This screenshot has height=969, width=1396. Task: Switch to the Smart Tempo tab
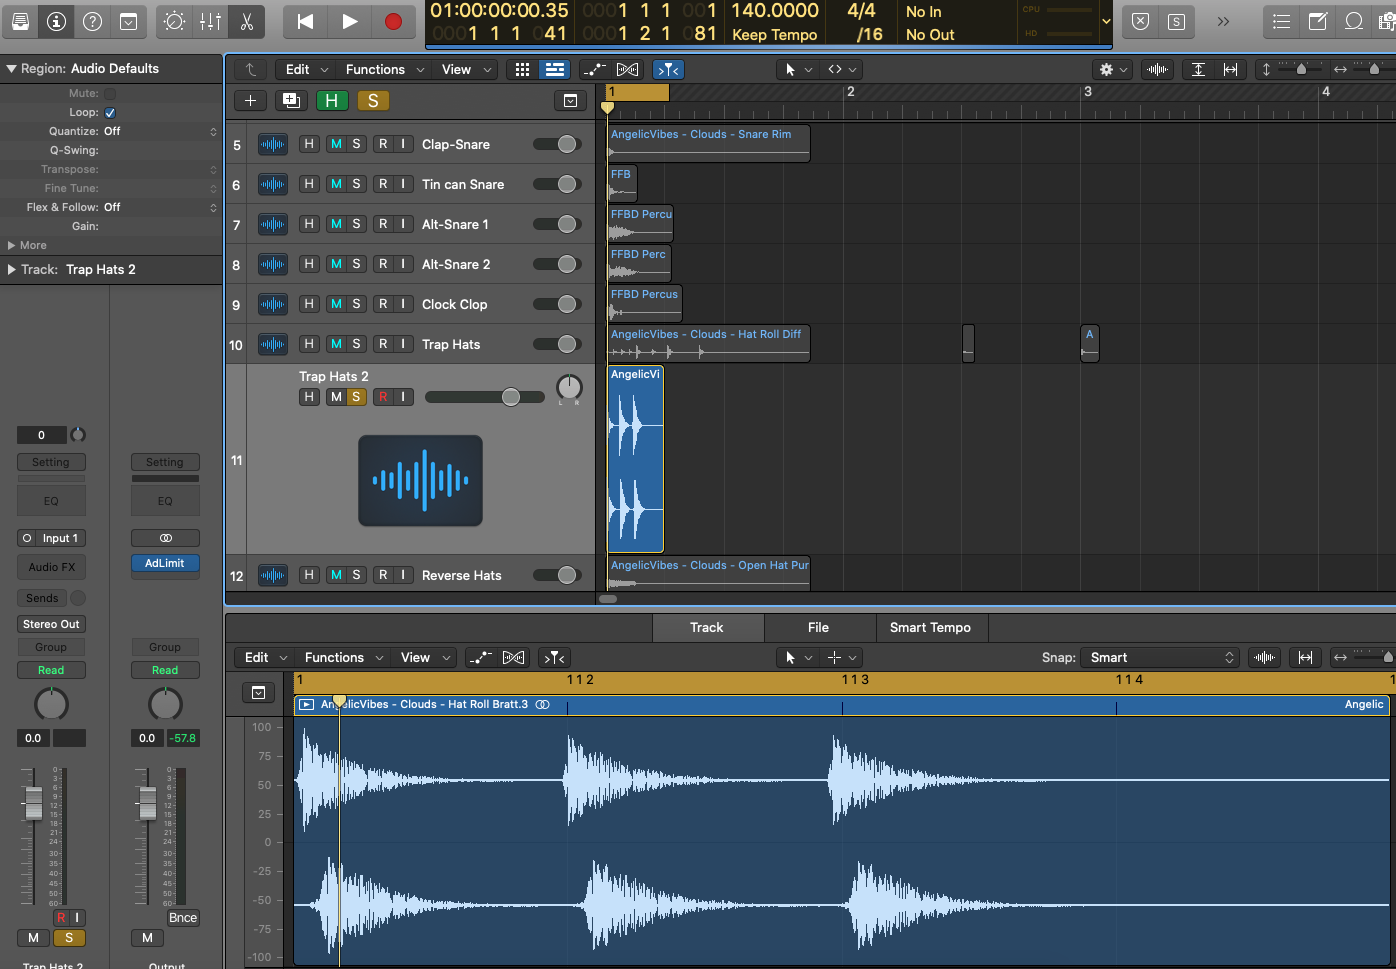929,627
